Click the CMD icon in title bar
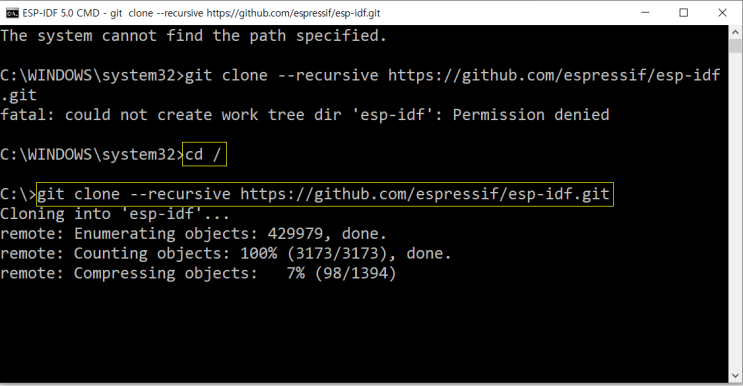Screen dimensions: 743x386 [12, 13]
